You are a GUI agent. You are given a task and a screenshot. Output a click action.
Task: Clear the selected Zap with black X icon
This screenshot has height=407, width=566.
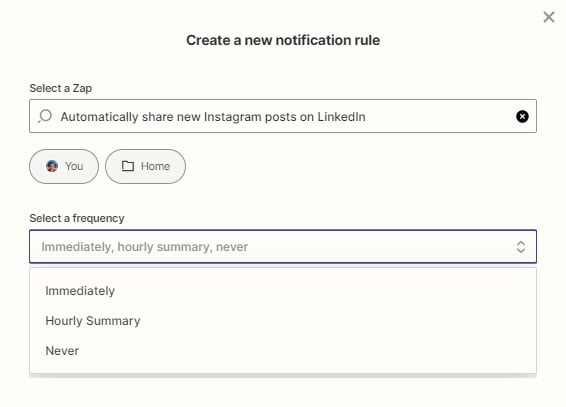522,116
